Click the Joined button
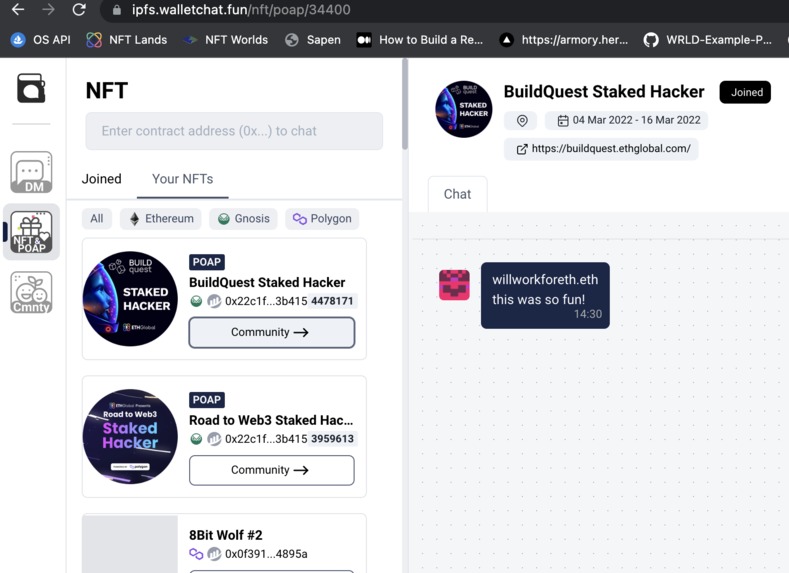Viewport: 789px width, 573px height. coord(745,93)
